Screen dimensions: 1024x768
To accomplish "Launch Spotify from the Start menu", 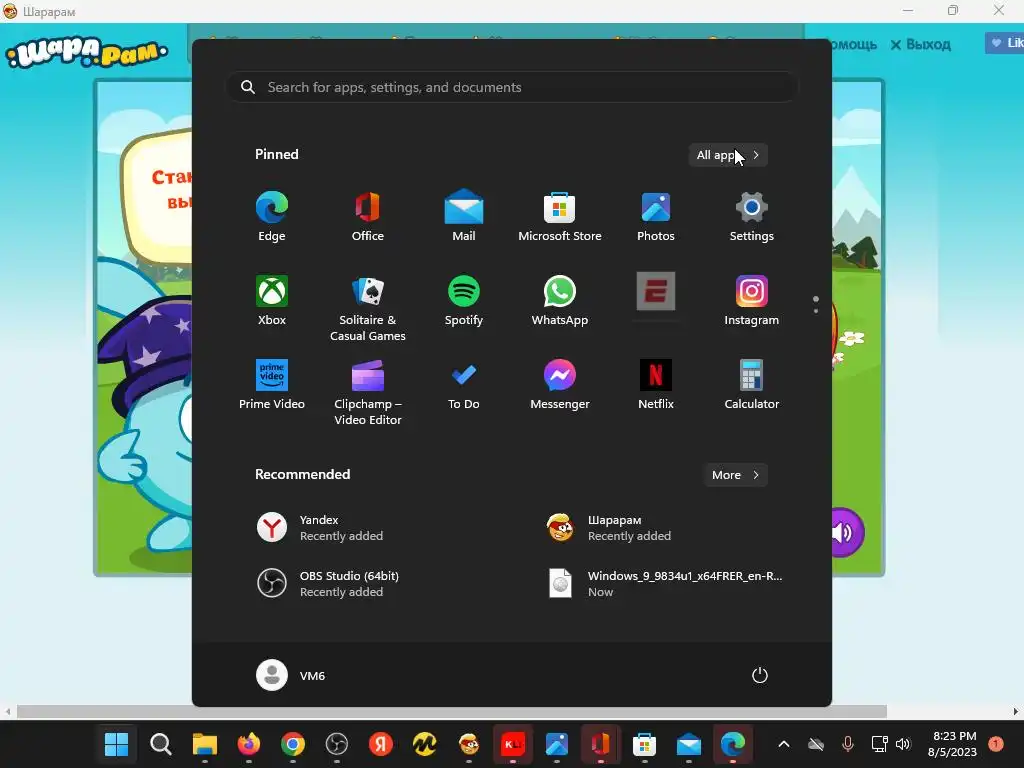I will (x=464, y=300).
